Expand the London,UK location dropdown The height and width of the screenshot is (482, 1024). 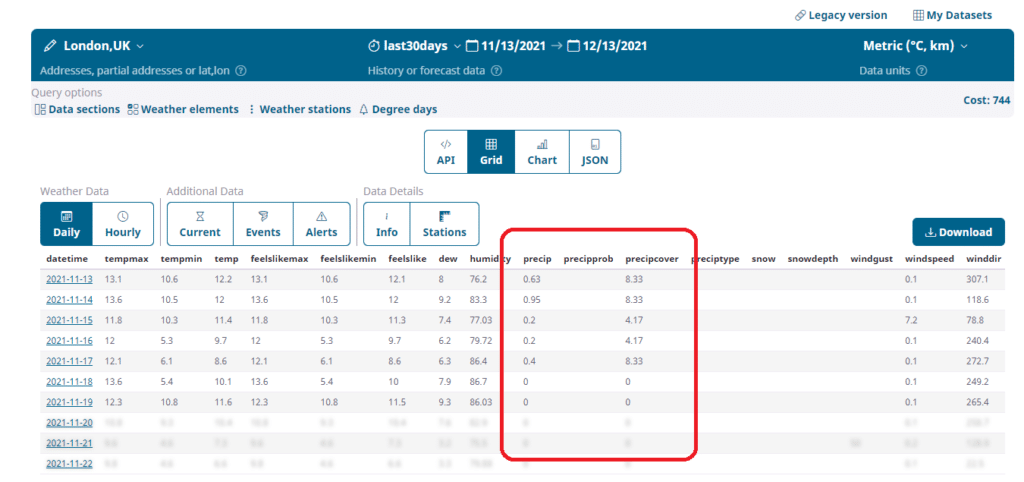(x=140, y=46)
